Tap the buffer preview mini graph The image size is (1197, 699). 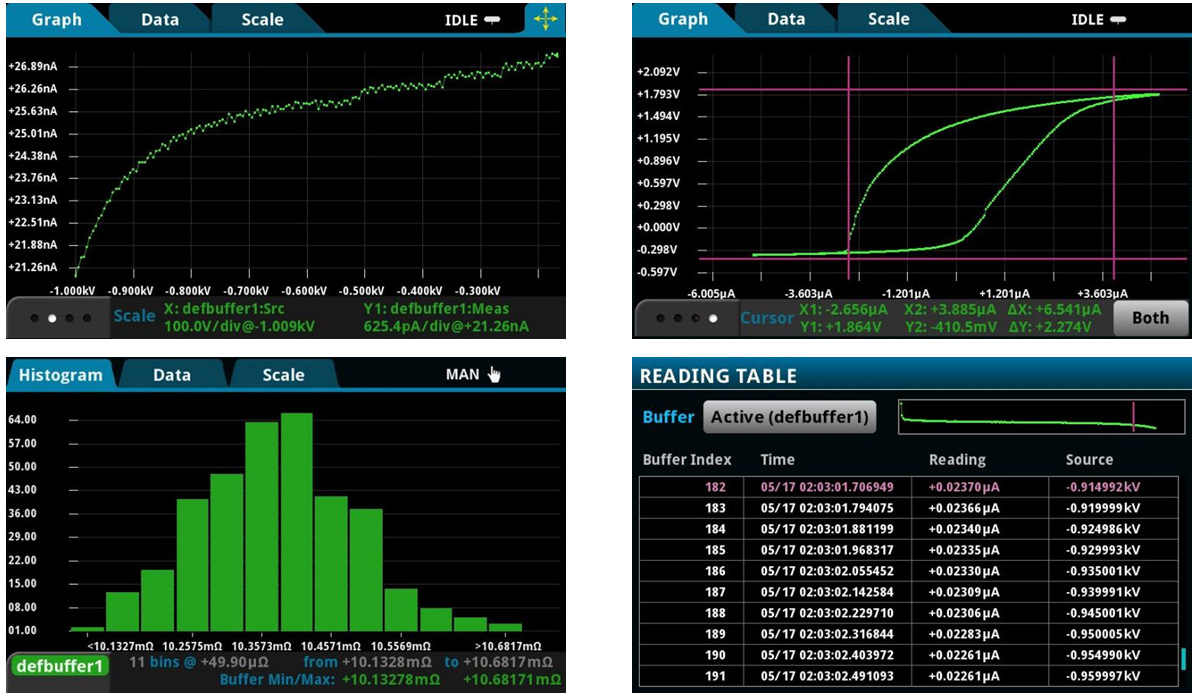(1044, 417)
